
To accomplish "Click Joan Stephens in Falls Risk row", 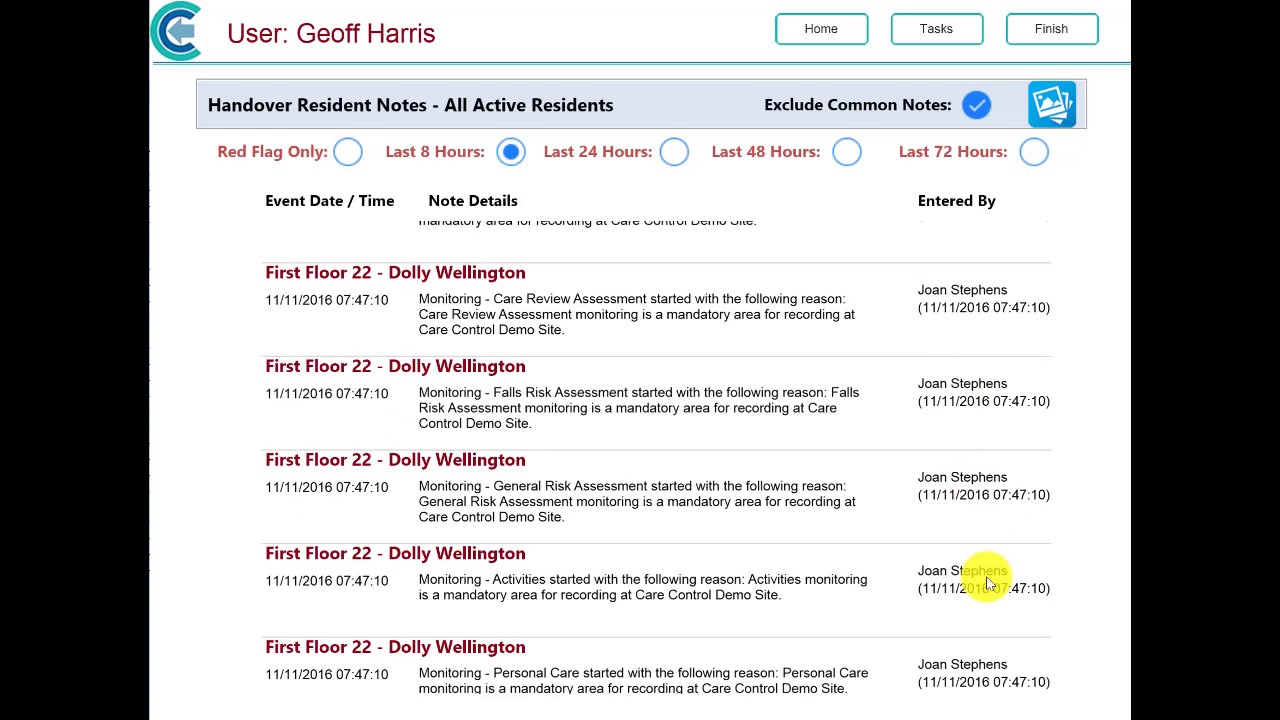I will 962,384.
